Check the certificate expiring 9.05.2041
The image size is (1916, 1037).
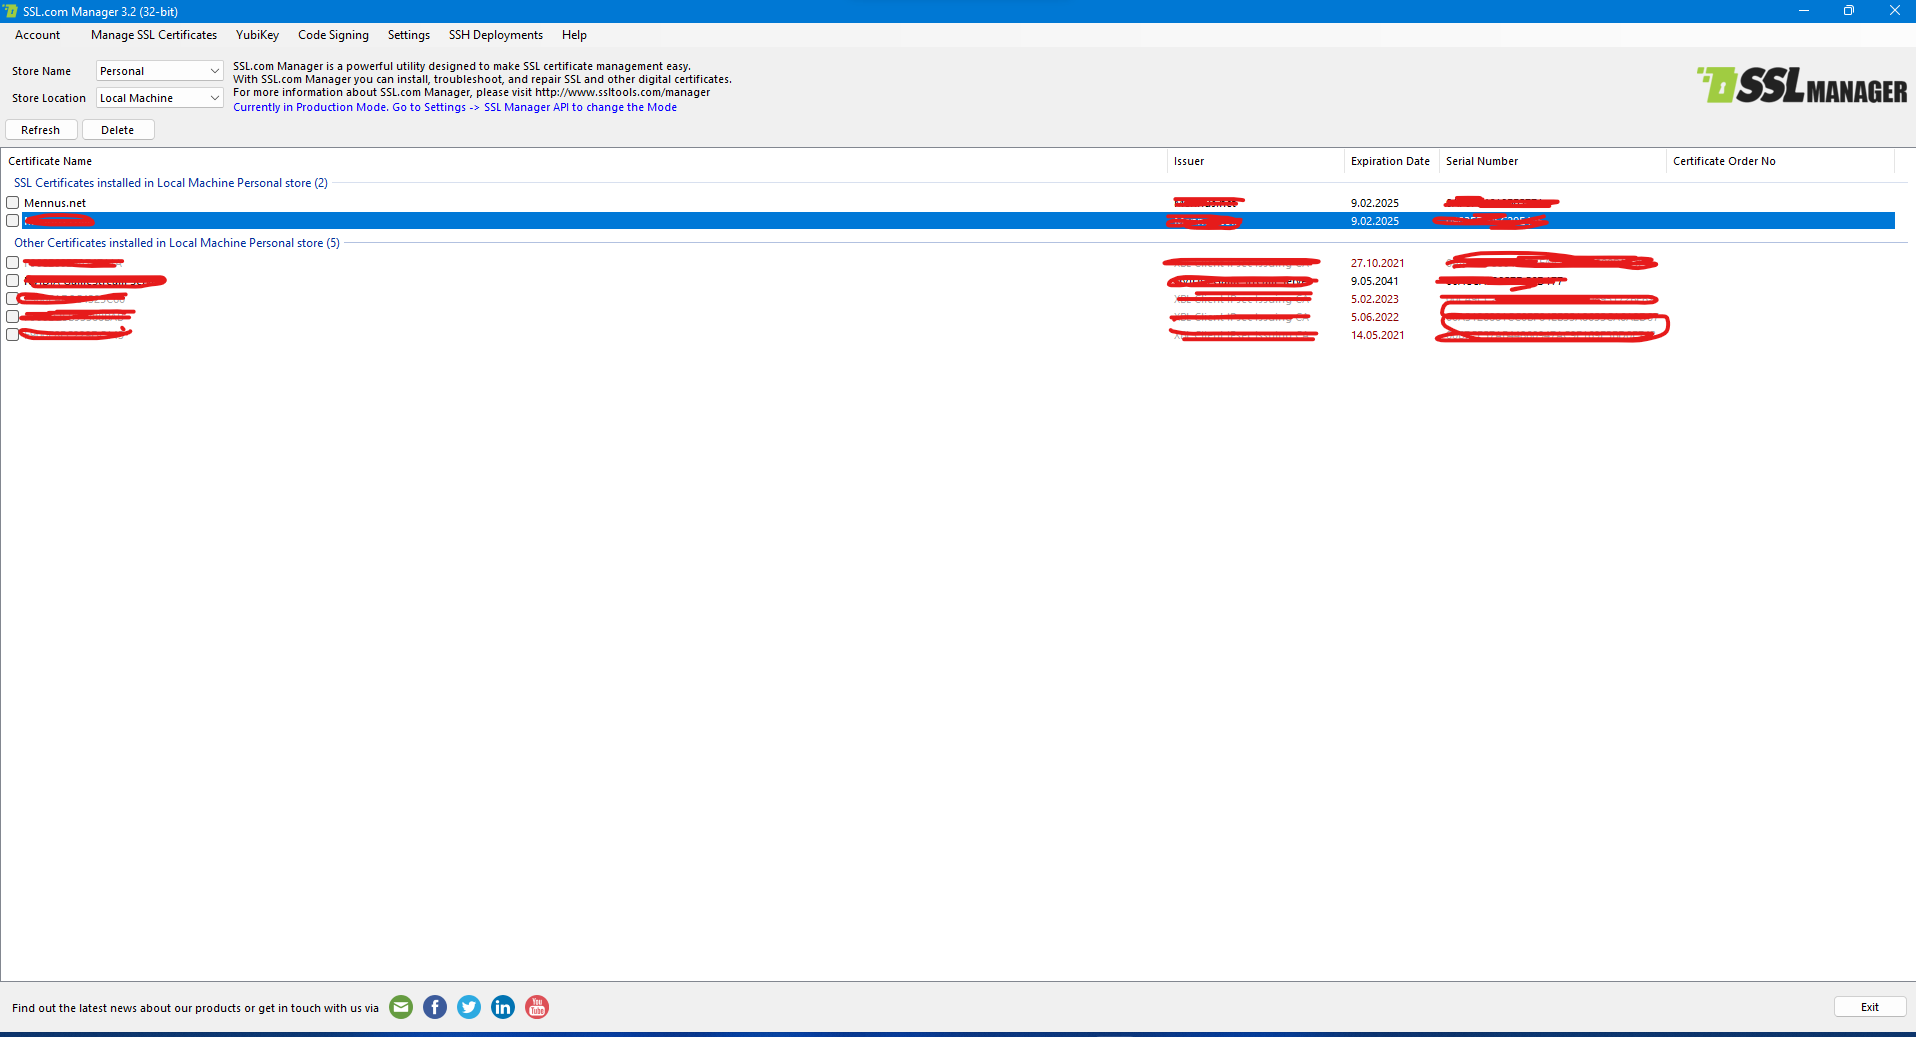coord(13,281)
